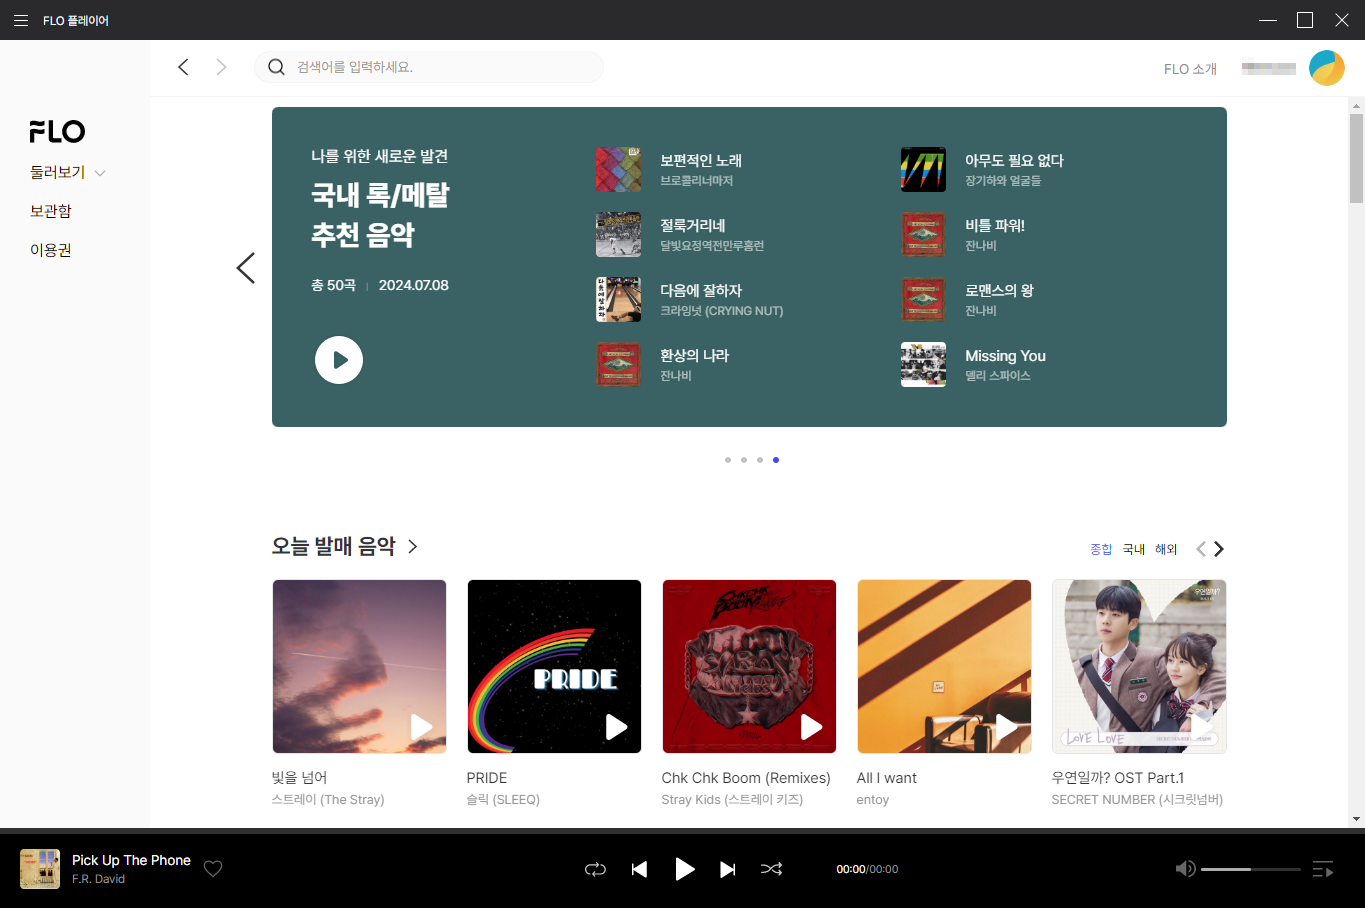Open song 로맨스의 왕 in banner

coord(1000,290)
